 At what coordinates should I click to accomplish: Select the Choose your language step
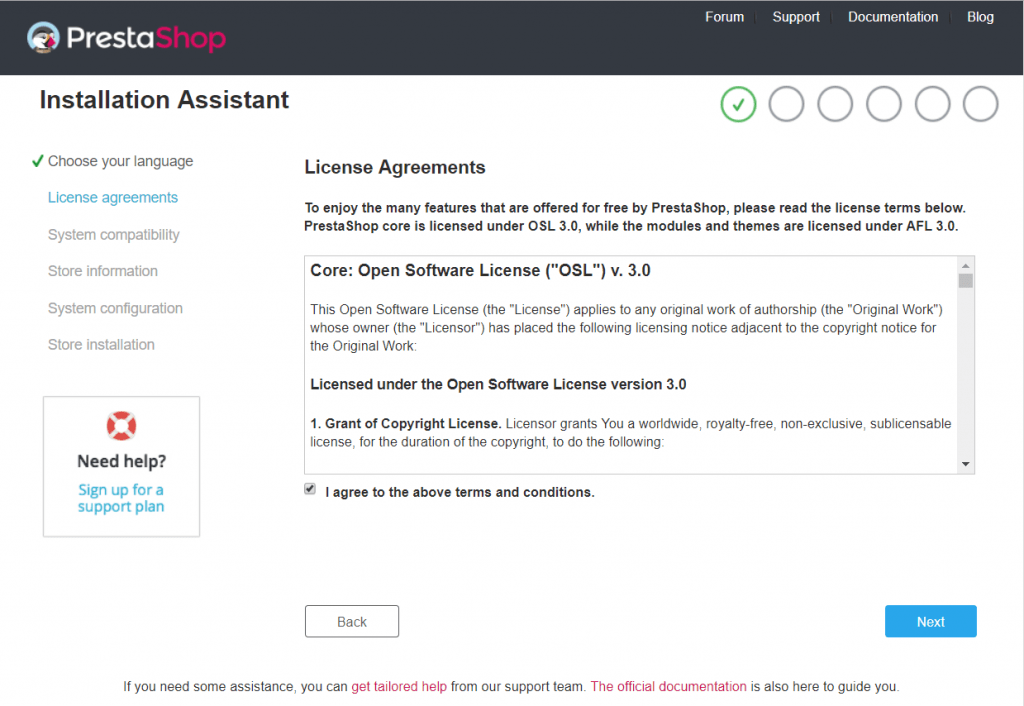coord(120,161)
